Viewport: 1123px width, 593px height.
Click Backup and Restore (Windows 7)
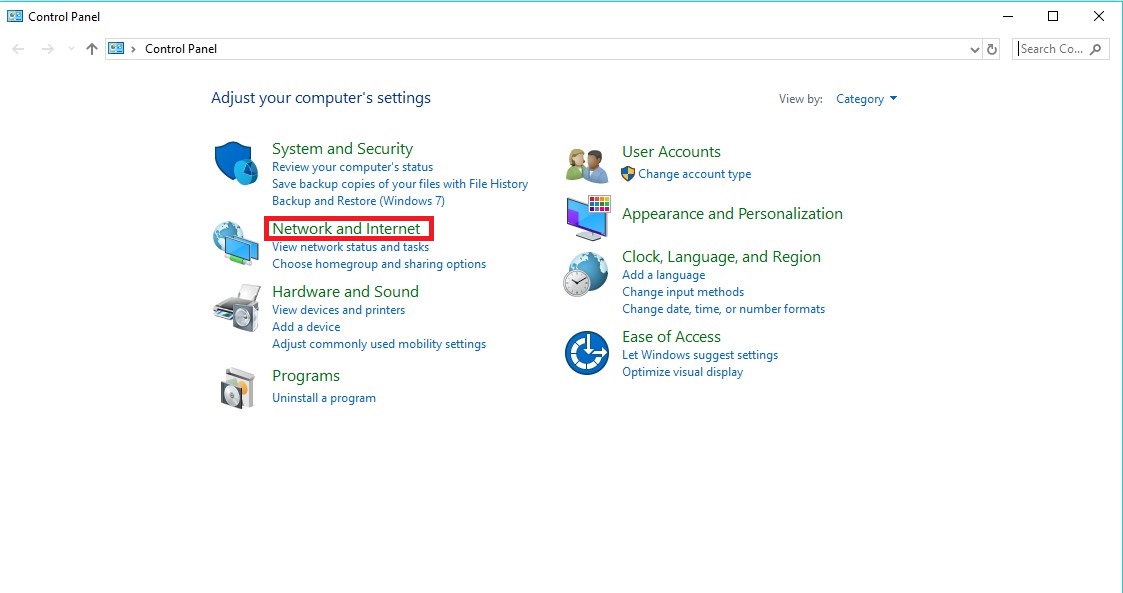click(358, 201)
